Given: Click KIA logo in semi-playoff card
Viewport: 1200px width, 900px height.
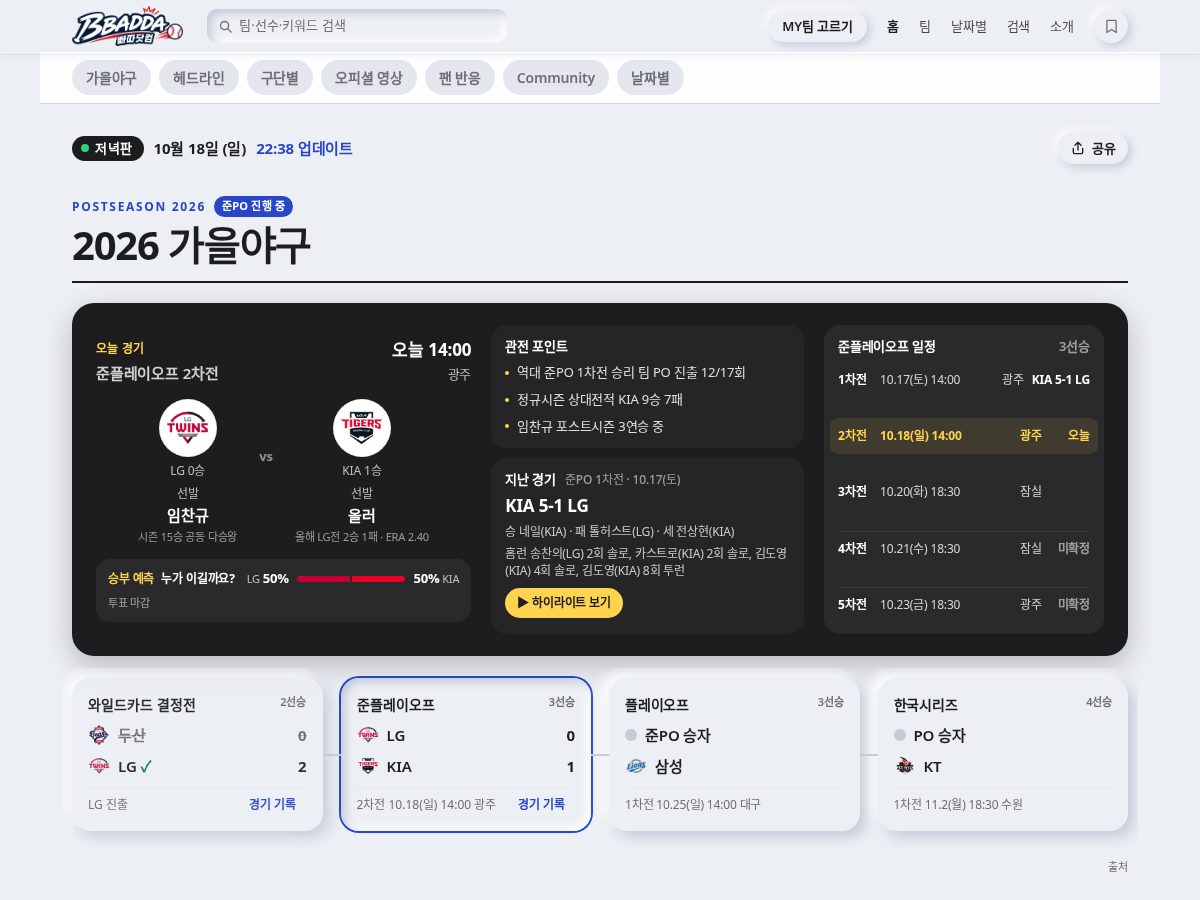Looking at the screenshot, I should [368, 767].
